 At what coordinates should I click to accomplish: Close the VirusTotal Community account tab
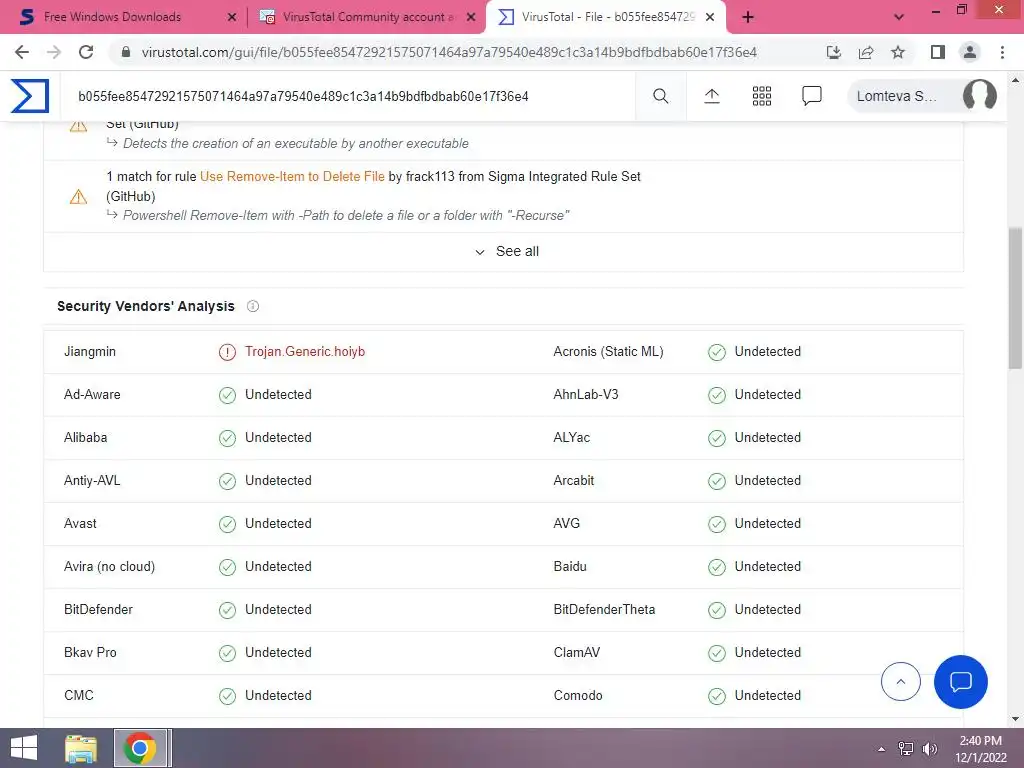471,17
